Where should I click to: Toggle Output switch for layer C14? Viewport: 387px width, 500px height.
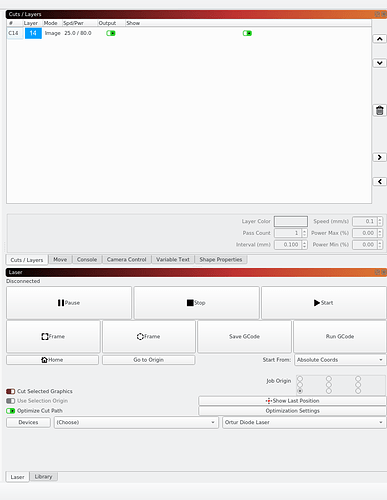coord(111,33)
